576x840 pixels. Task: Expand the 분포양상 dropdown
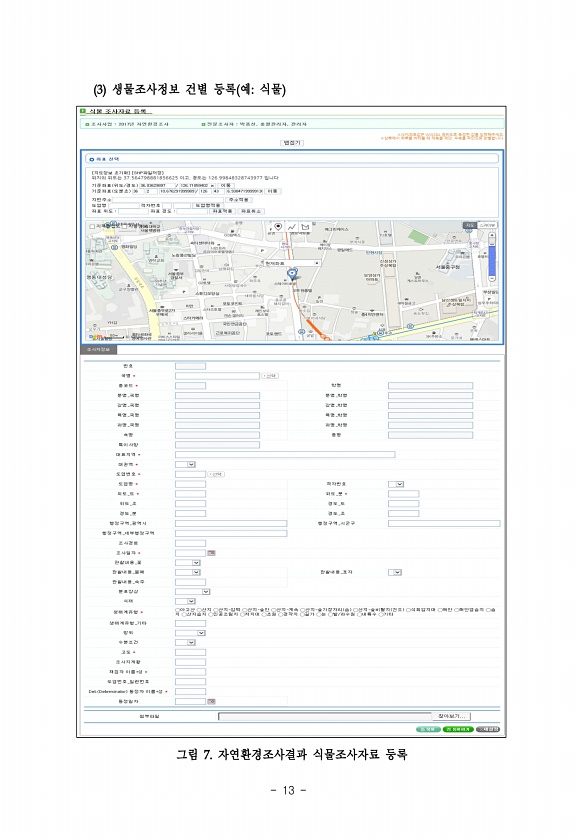click(x=192, y=591)
